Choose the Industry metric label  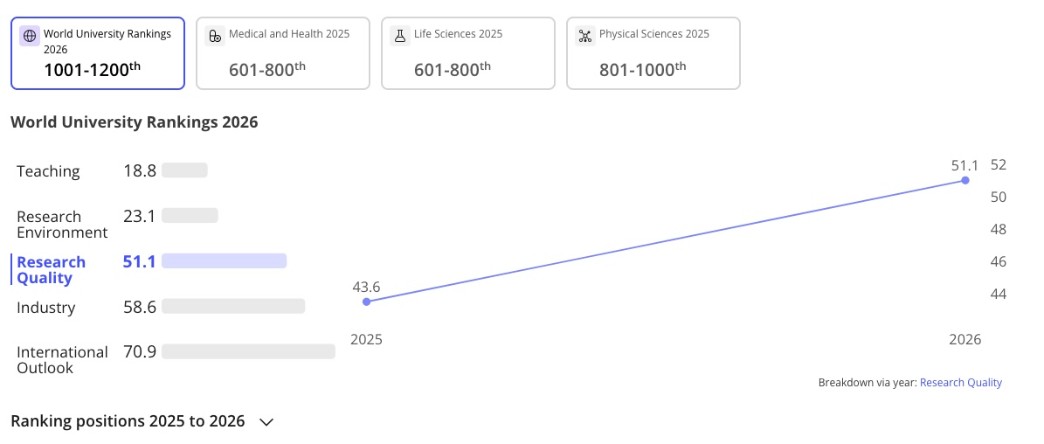tap(46, 307)
